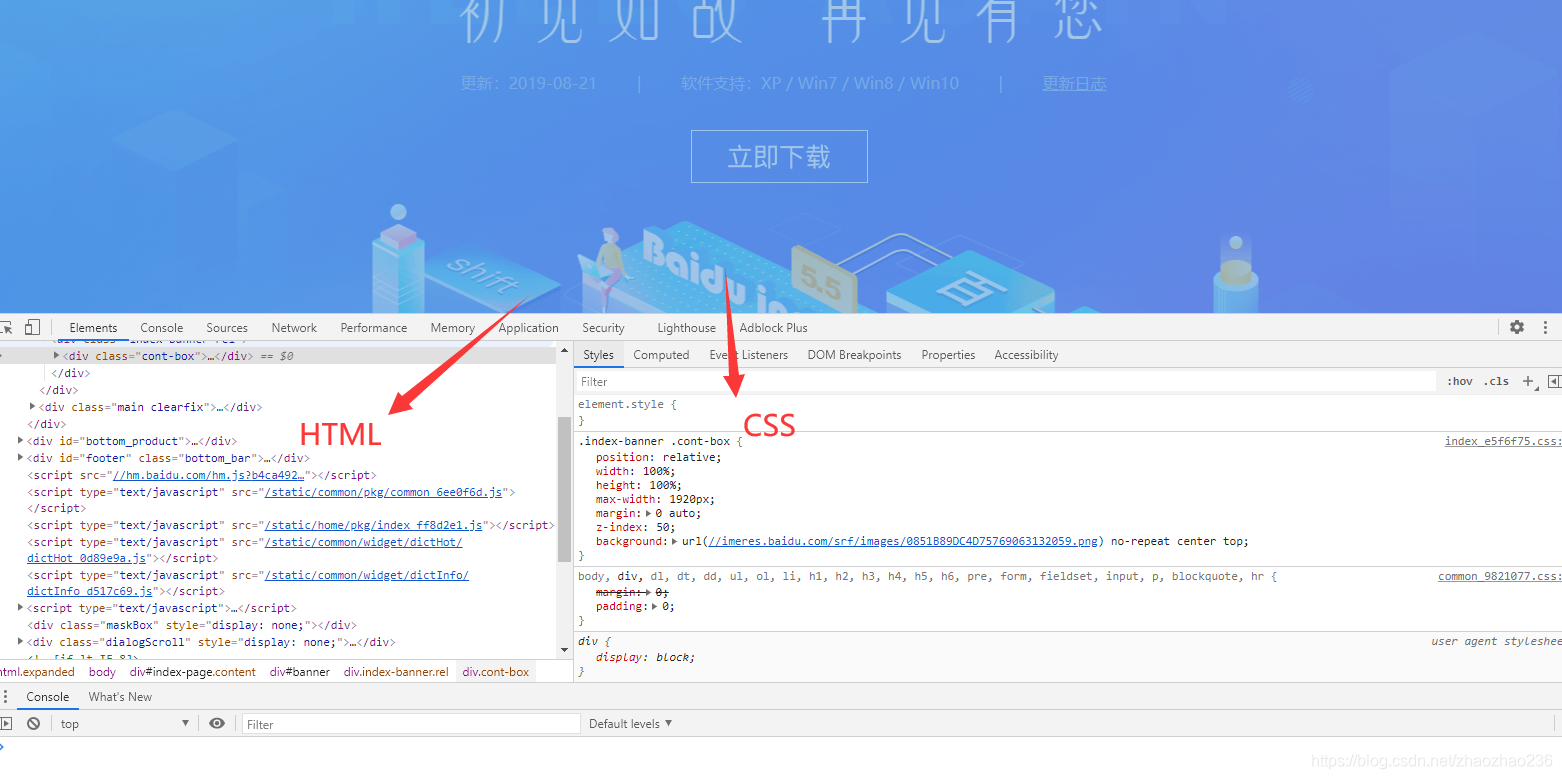The height and width of the screenshot is (779, 1562).
Task: Click the position: relative declaration
Action: [x=658, y=457]
